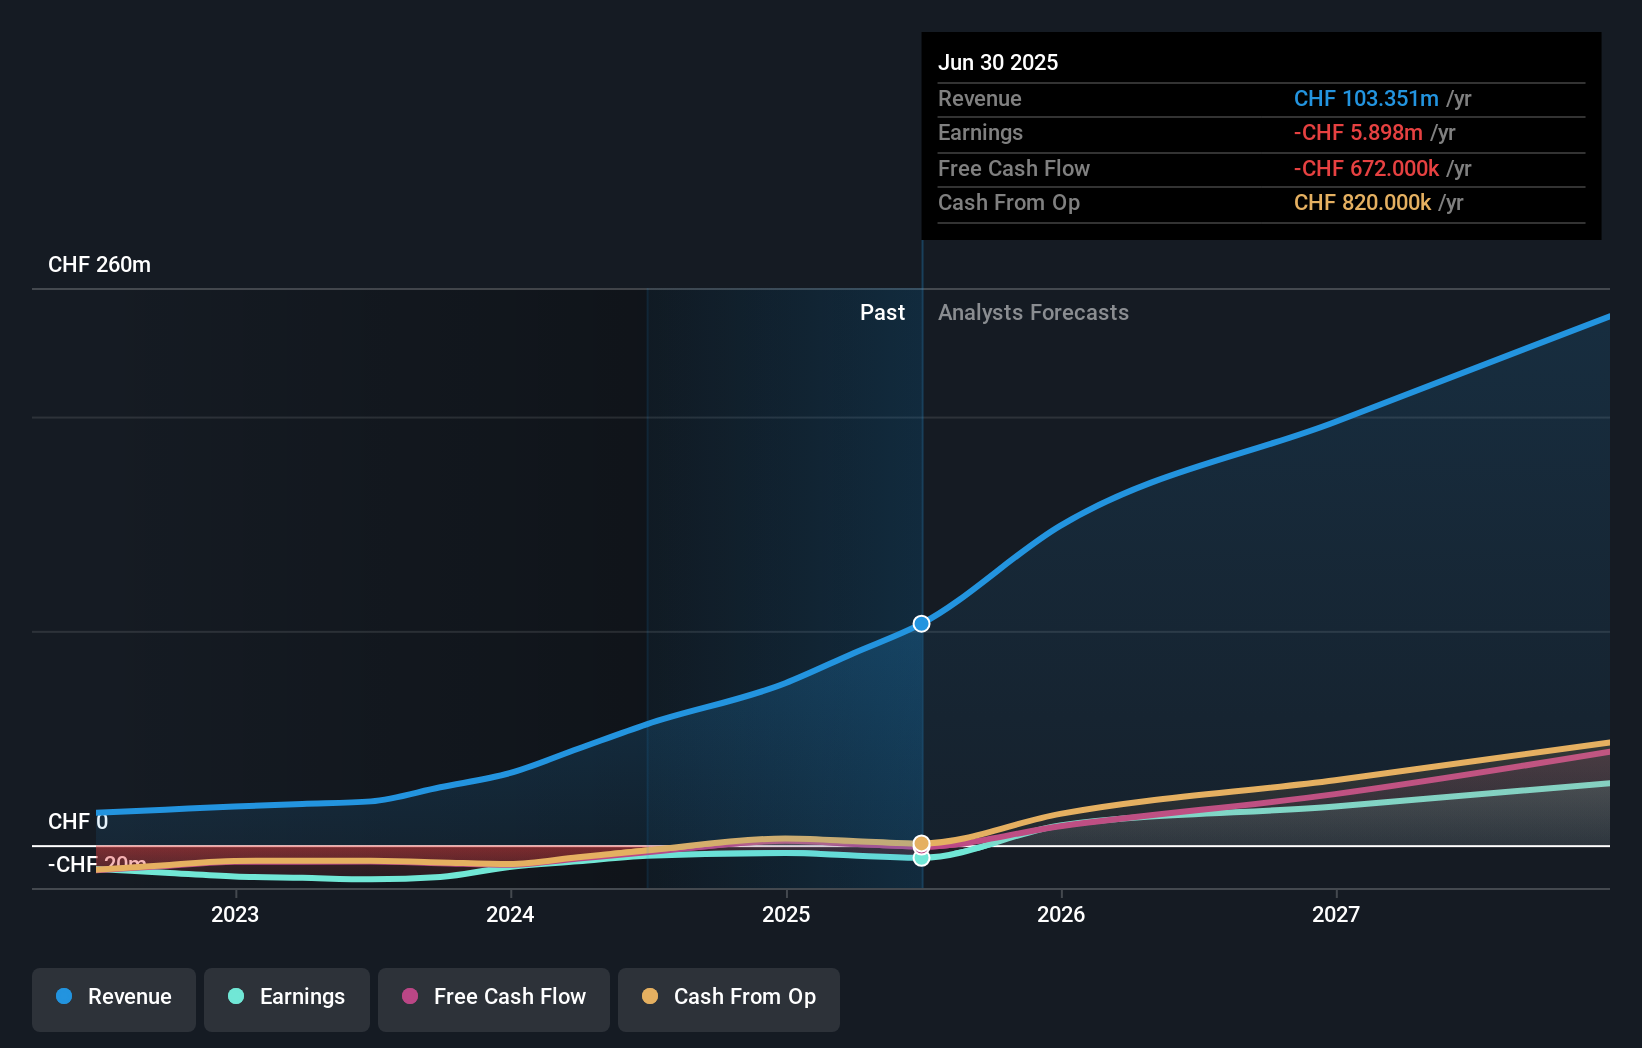
Task: Click the CHF 260m axis label
Action: [x=99, y=264]
